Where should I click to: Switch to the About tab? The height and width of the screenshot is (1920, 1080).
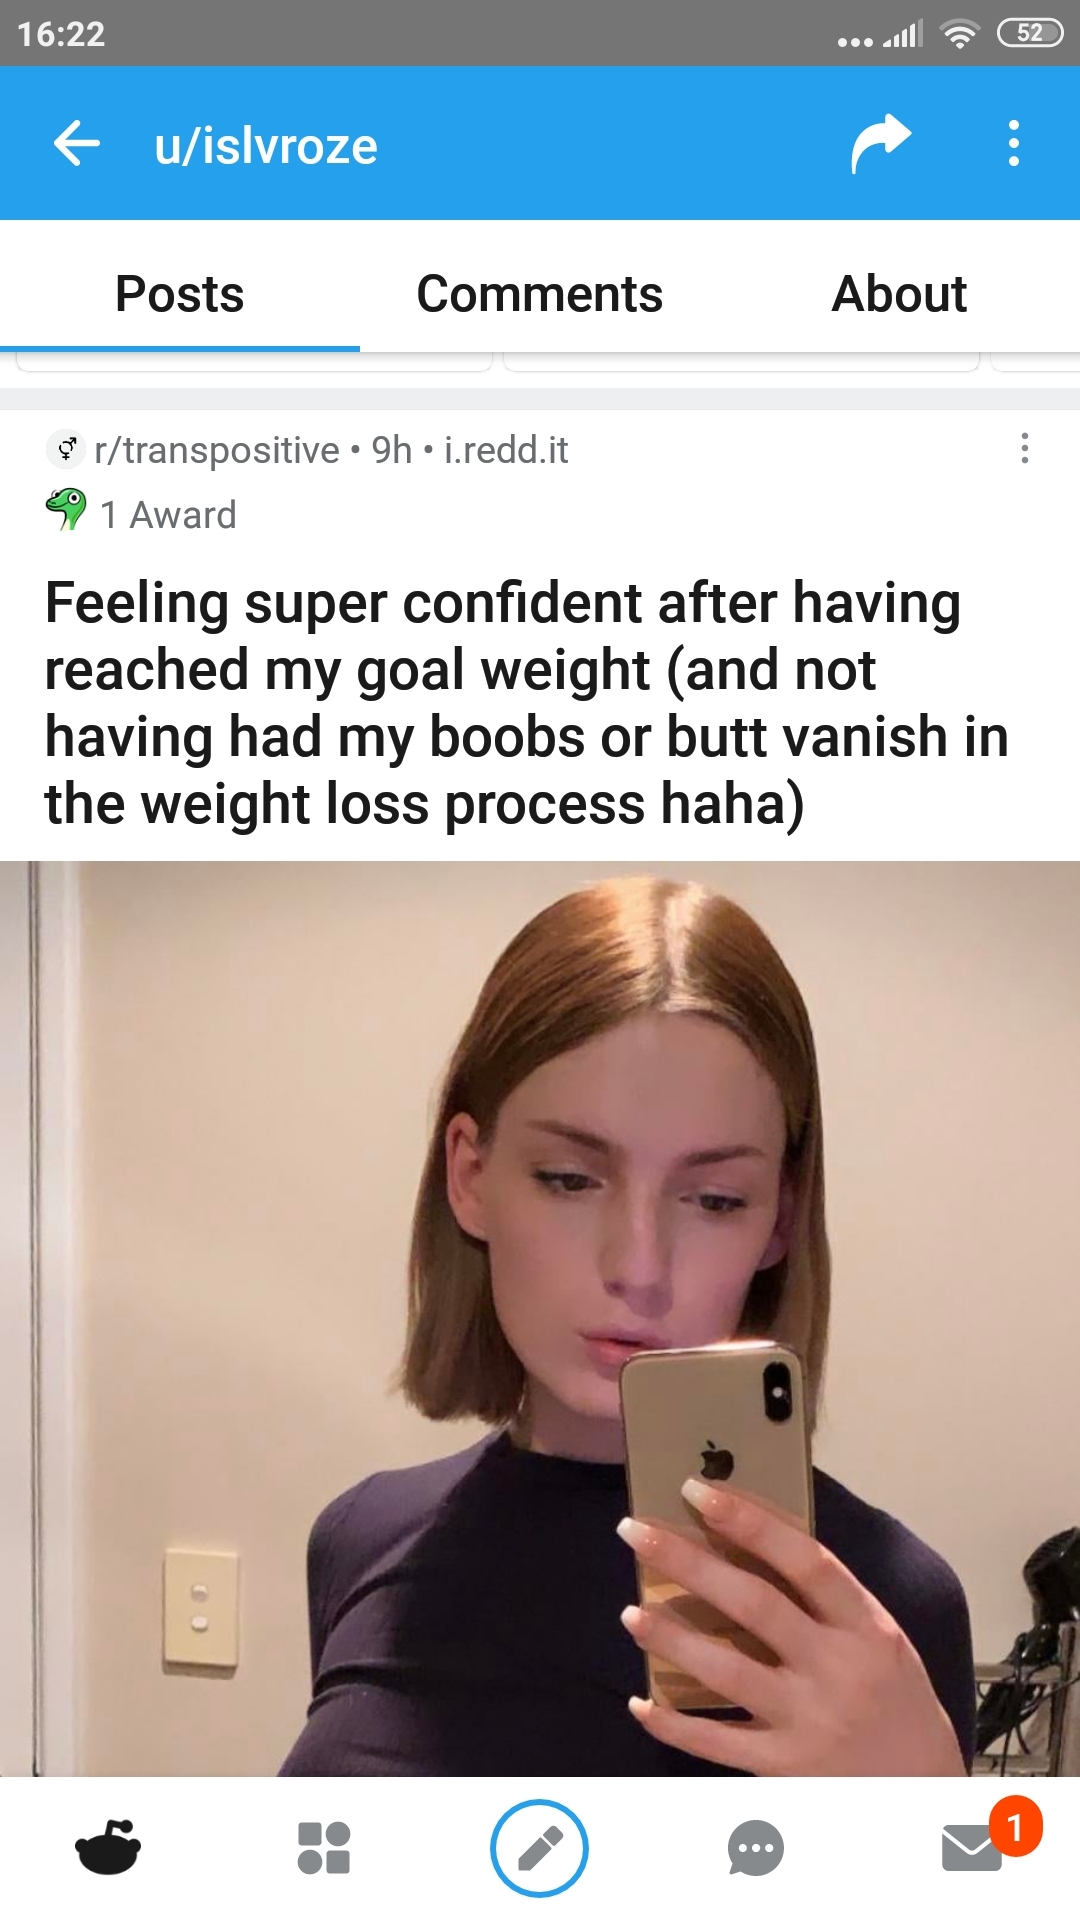pos(900,294)
